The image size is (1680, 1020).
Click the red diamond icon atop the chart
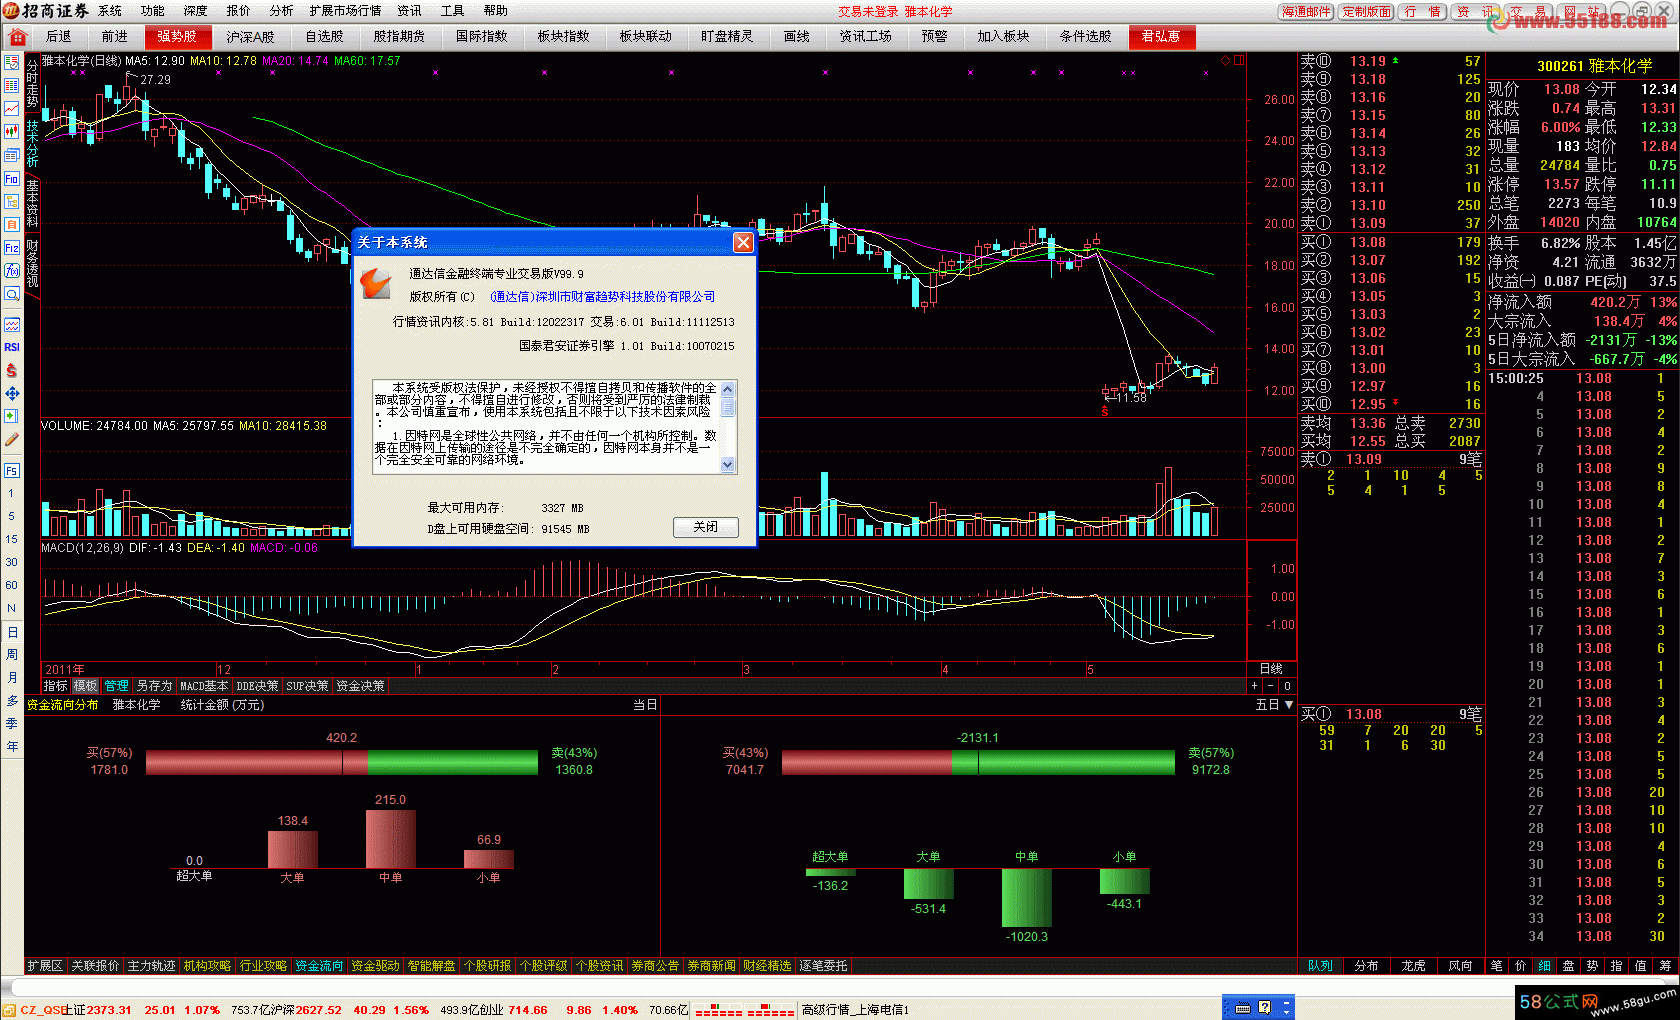(x=1225, y=61)
